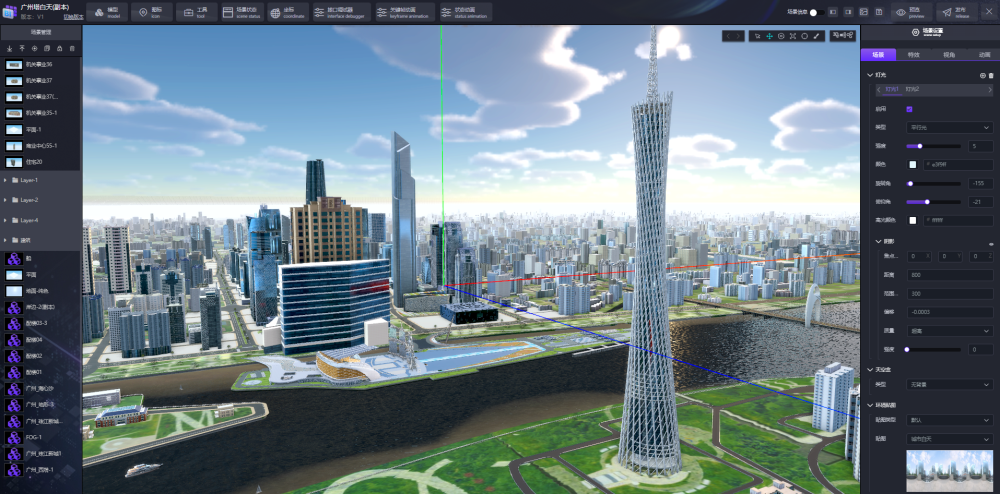The height and width of the screenshot is (494, 1000).
Task: Uncheck the light enable checkbox
Action: coord(909,109)
